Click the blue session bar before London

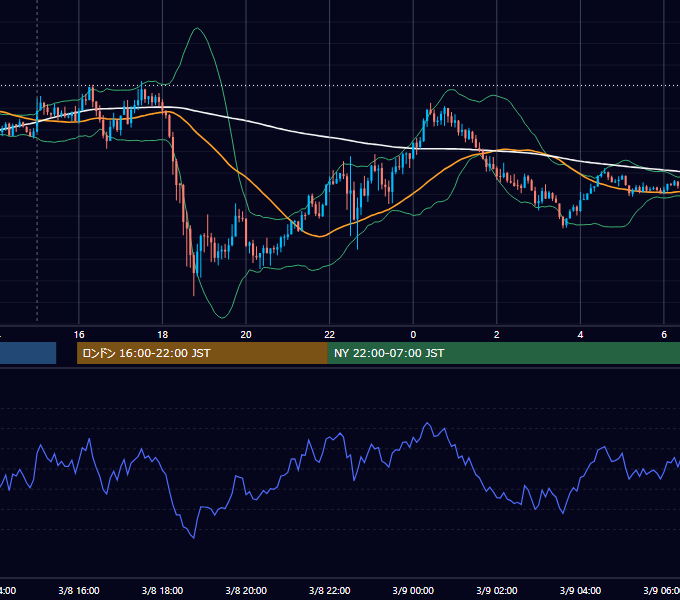click(x=28, y=353)
